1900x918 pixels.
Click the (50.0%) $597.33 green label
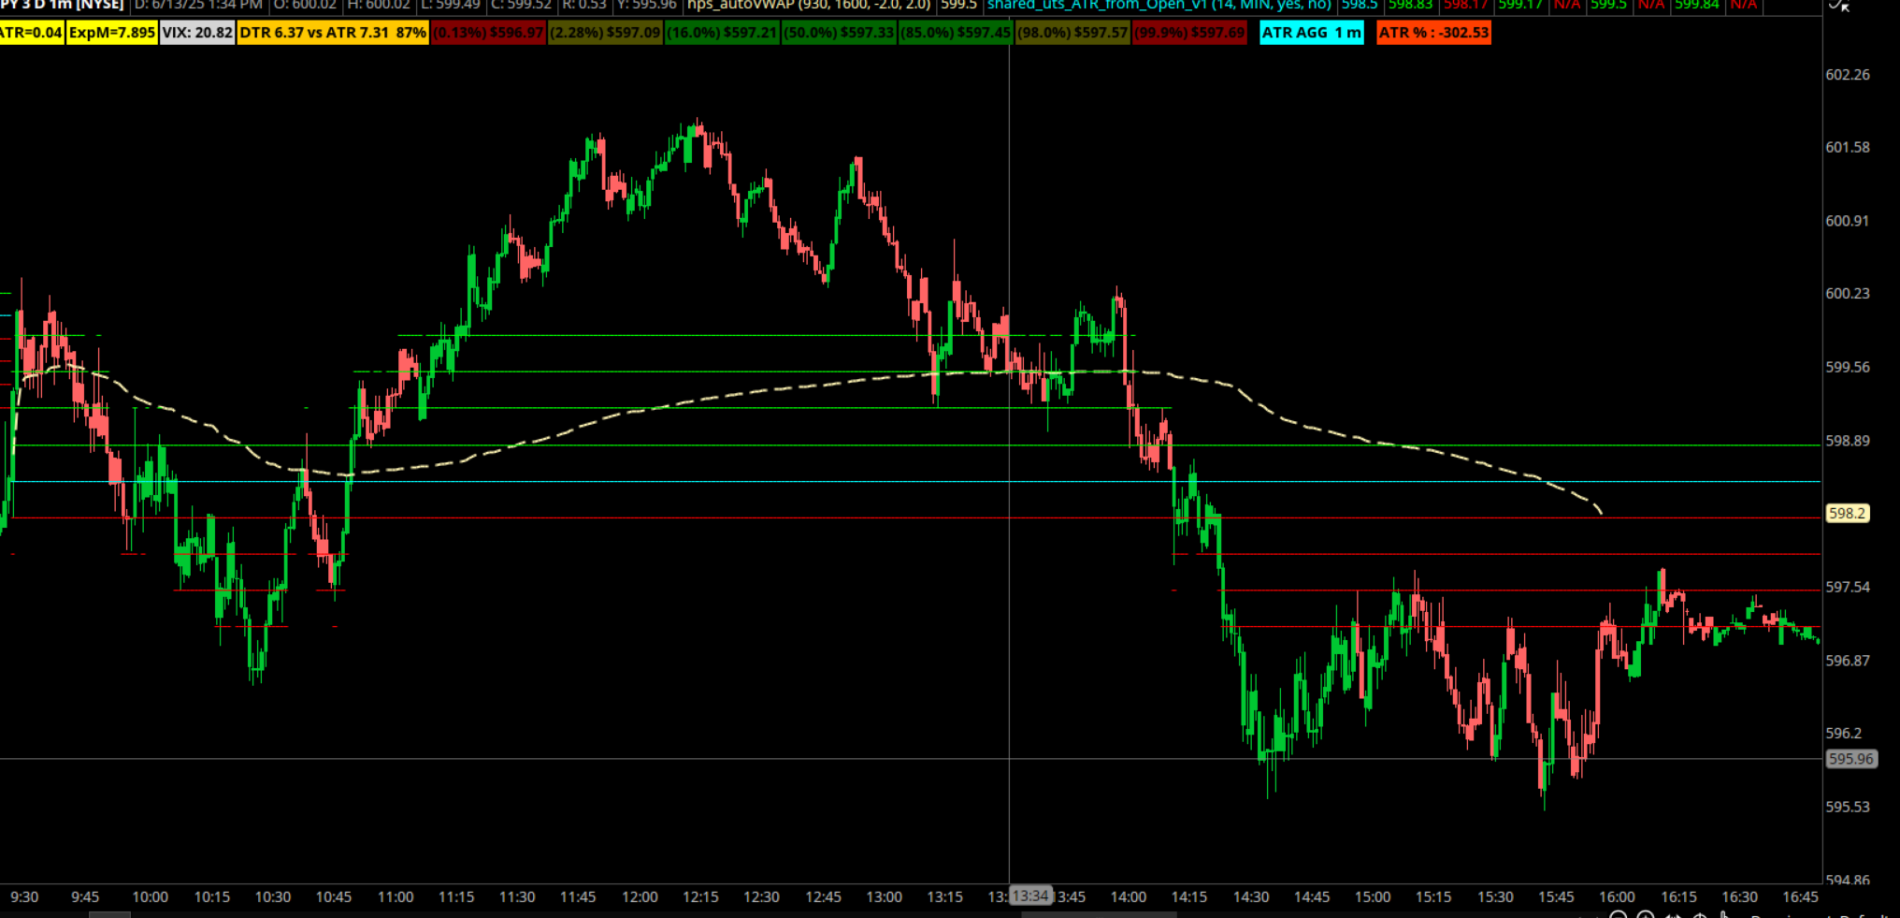[839, 33]
